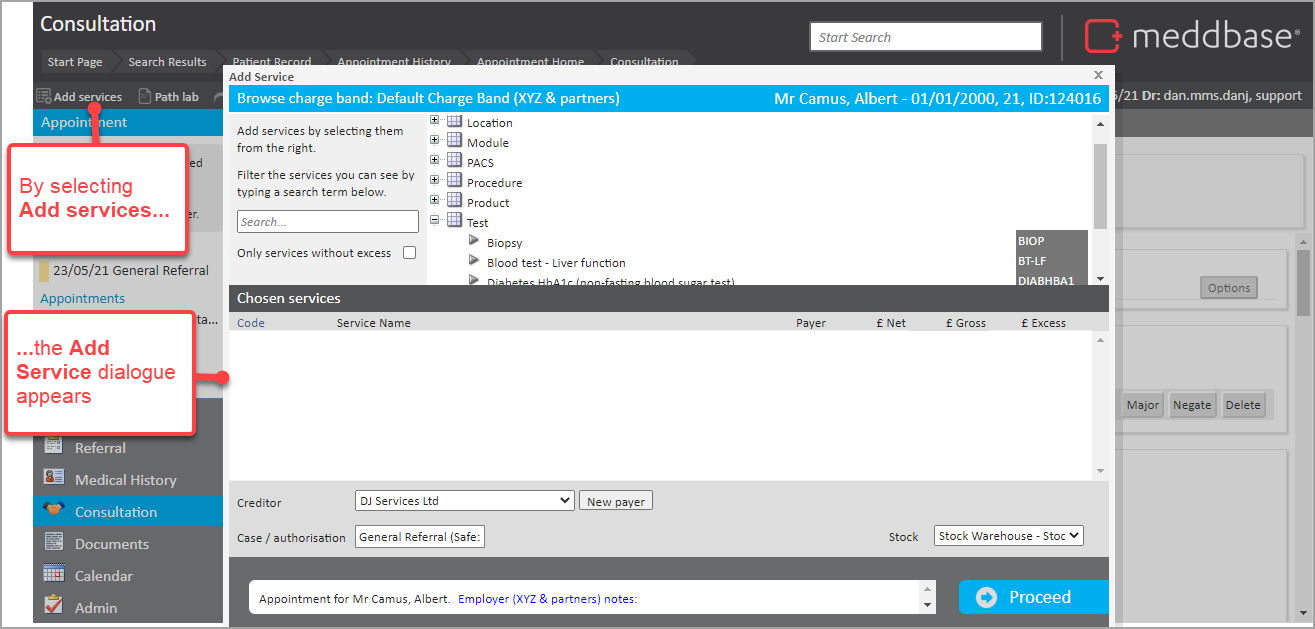Select the Documents sidebar icon

54,543
